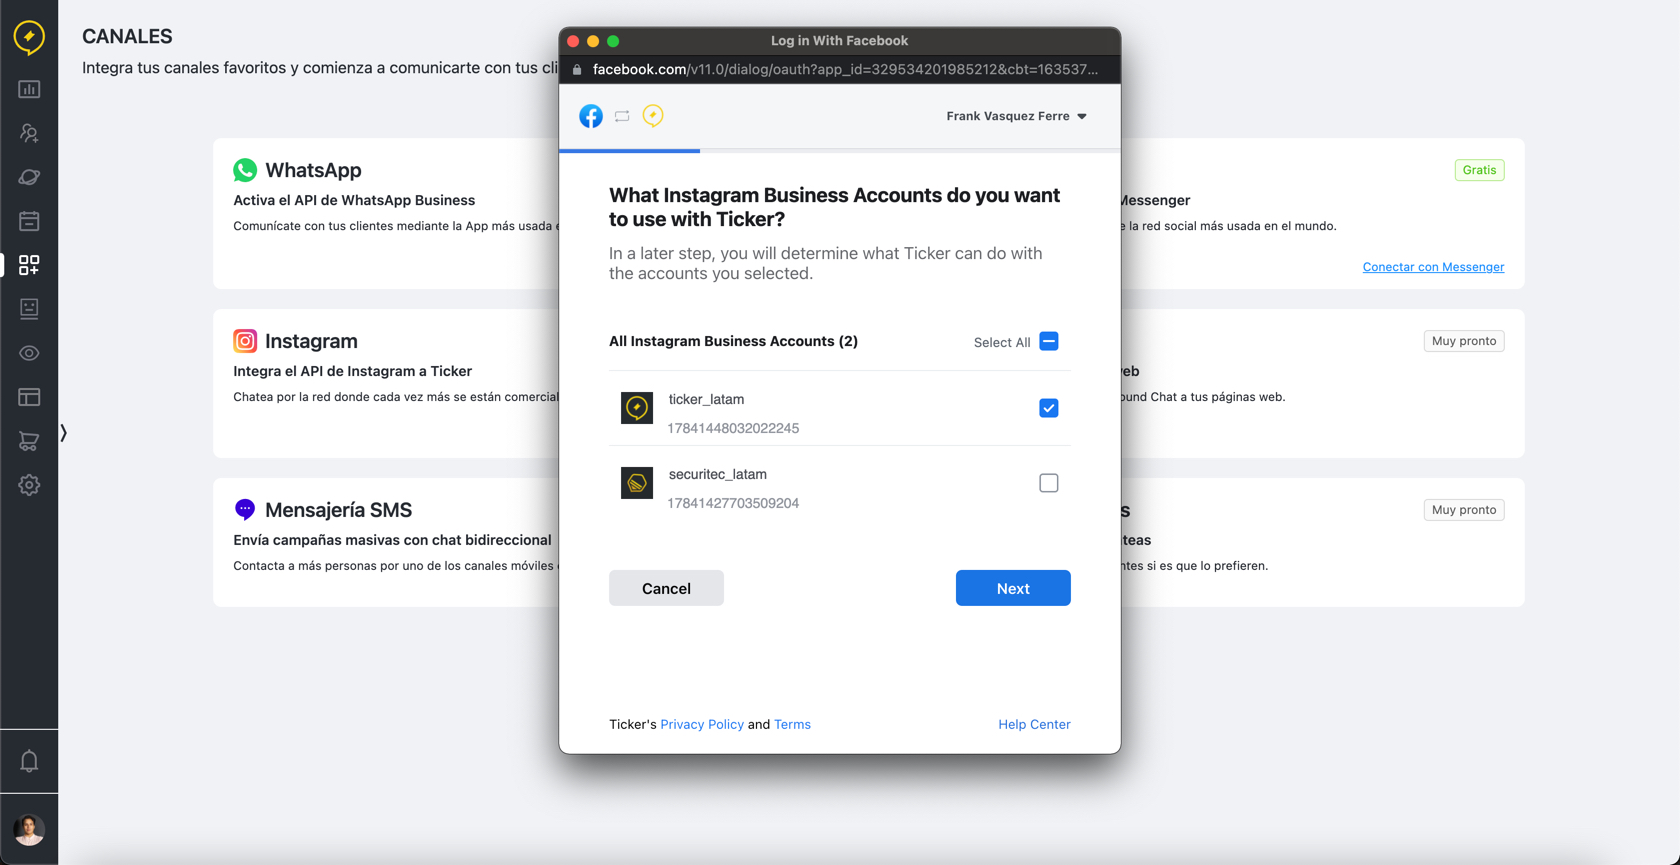Click the 'Log in With Facebook' window title
Viewport: 1680px width, 865px height.
click(839, 41)
